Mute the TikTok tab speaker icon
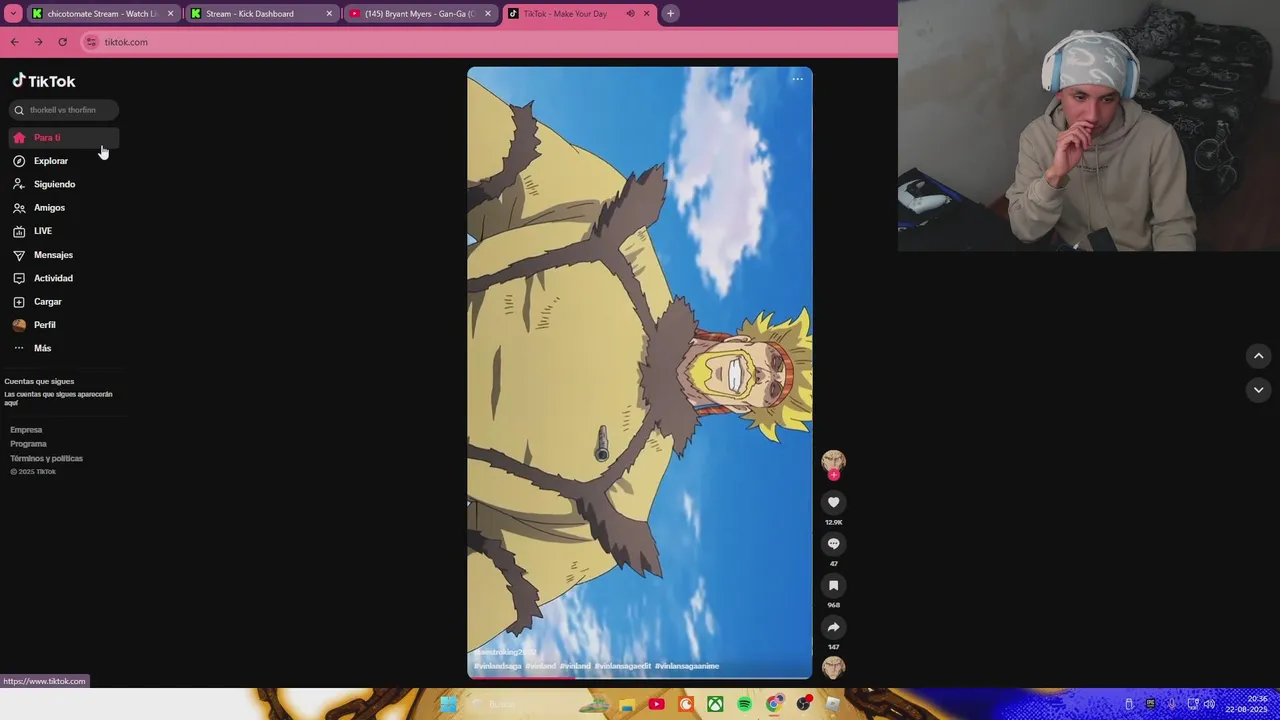Screen dimensions: 1280x720 point(630,14)
